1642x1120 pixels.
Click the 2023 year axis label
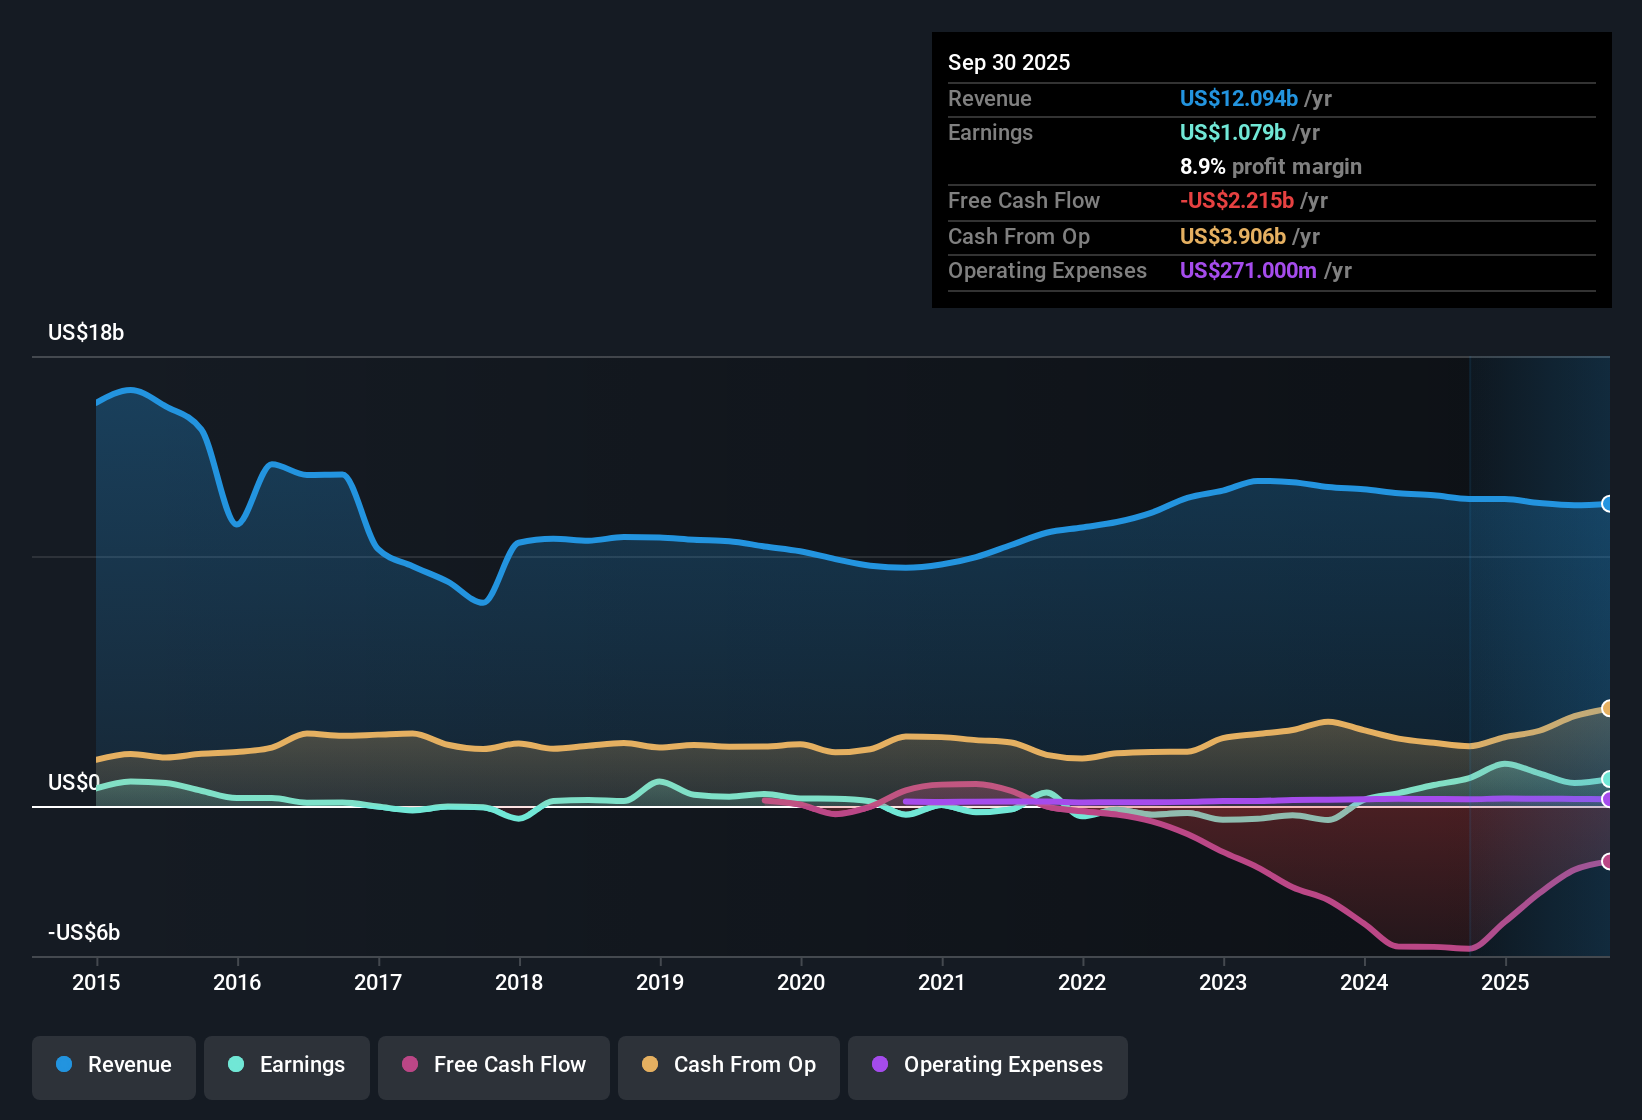[x=1223, y=983]
